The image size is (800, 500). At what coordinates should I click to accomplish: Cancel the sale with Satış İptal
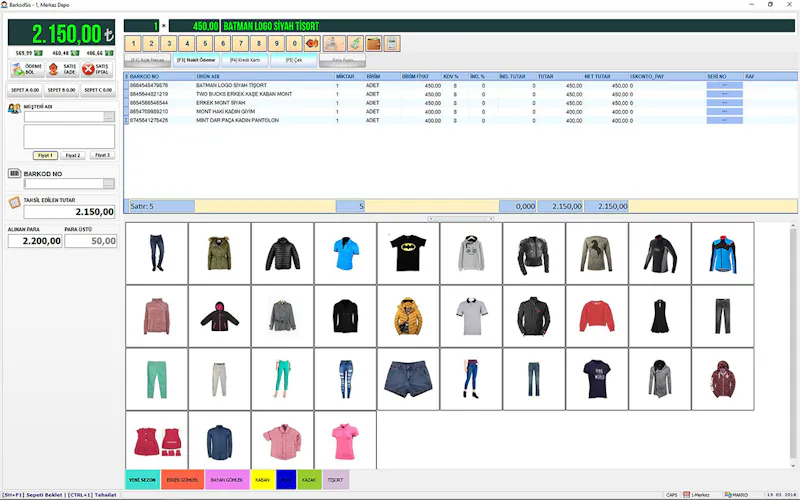pyautogui.click(x=96, y=69)
